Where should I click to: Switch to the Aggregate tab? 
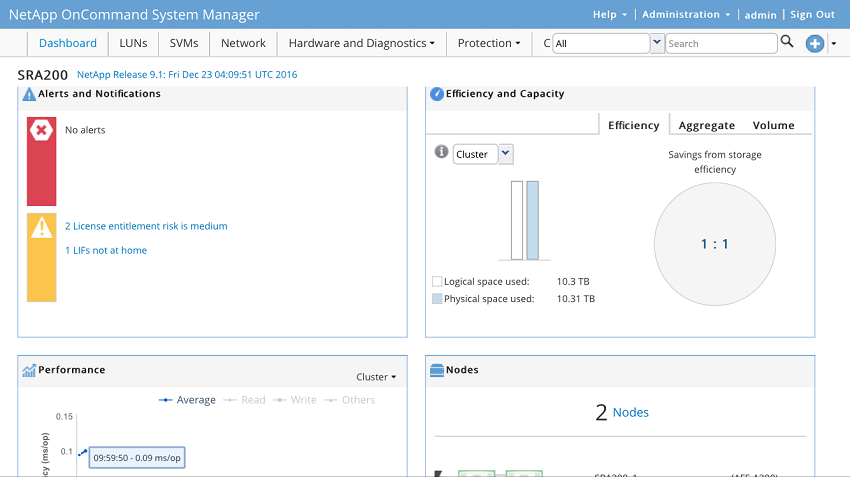pyautogui.click(x=706, y=125)
